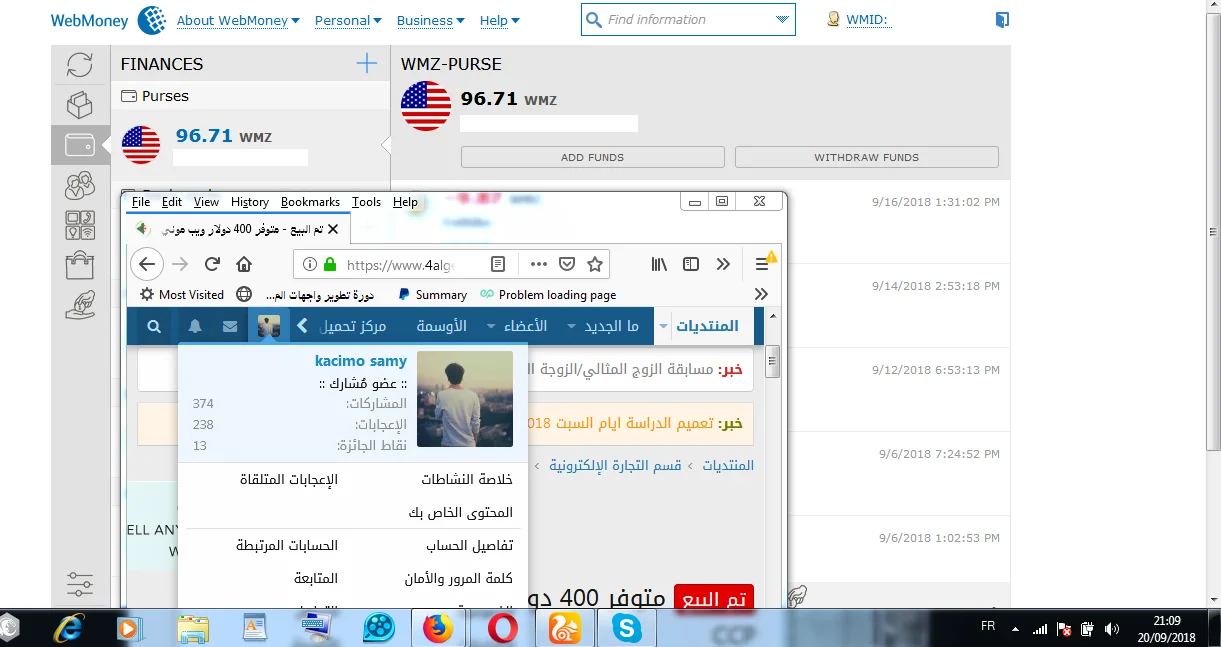1221x647 pixels.
Task: Open the contacts people icon in WebMoney sidebar
Action: 80,185
